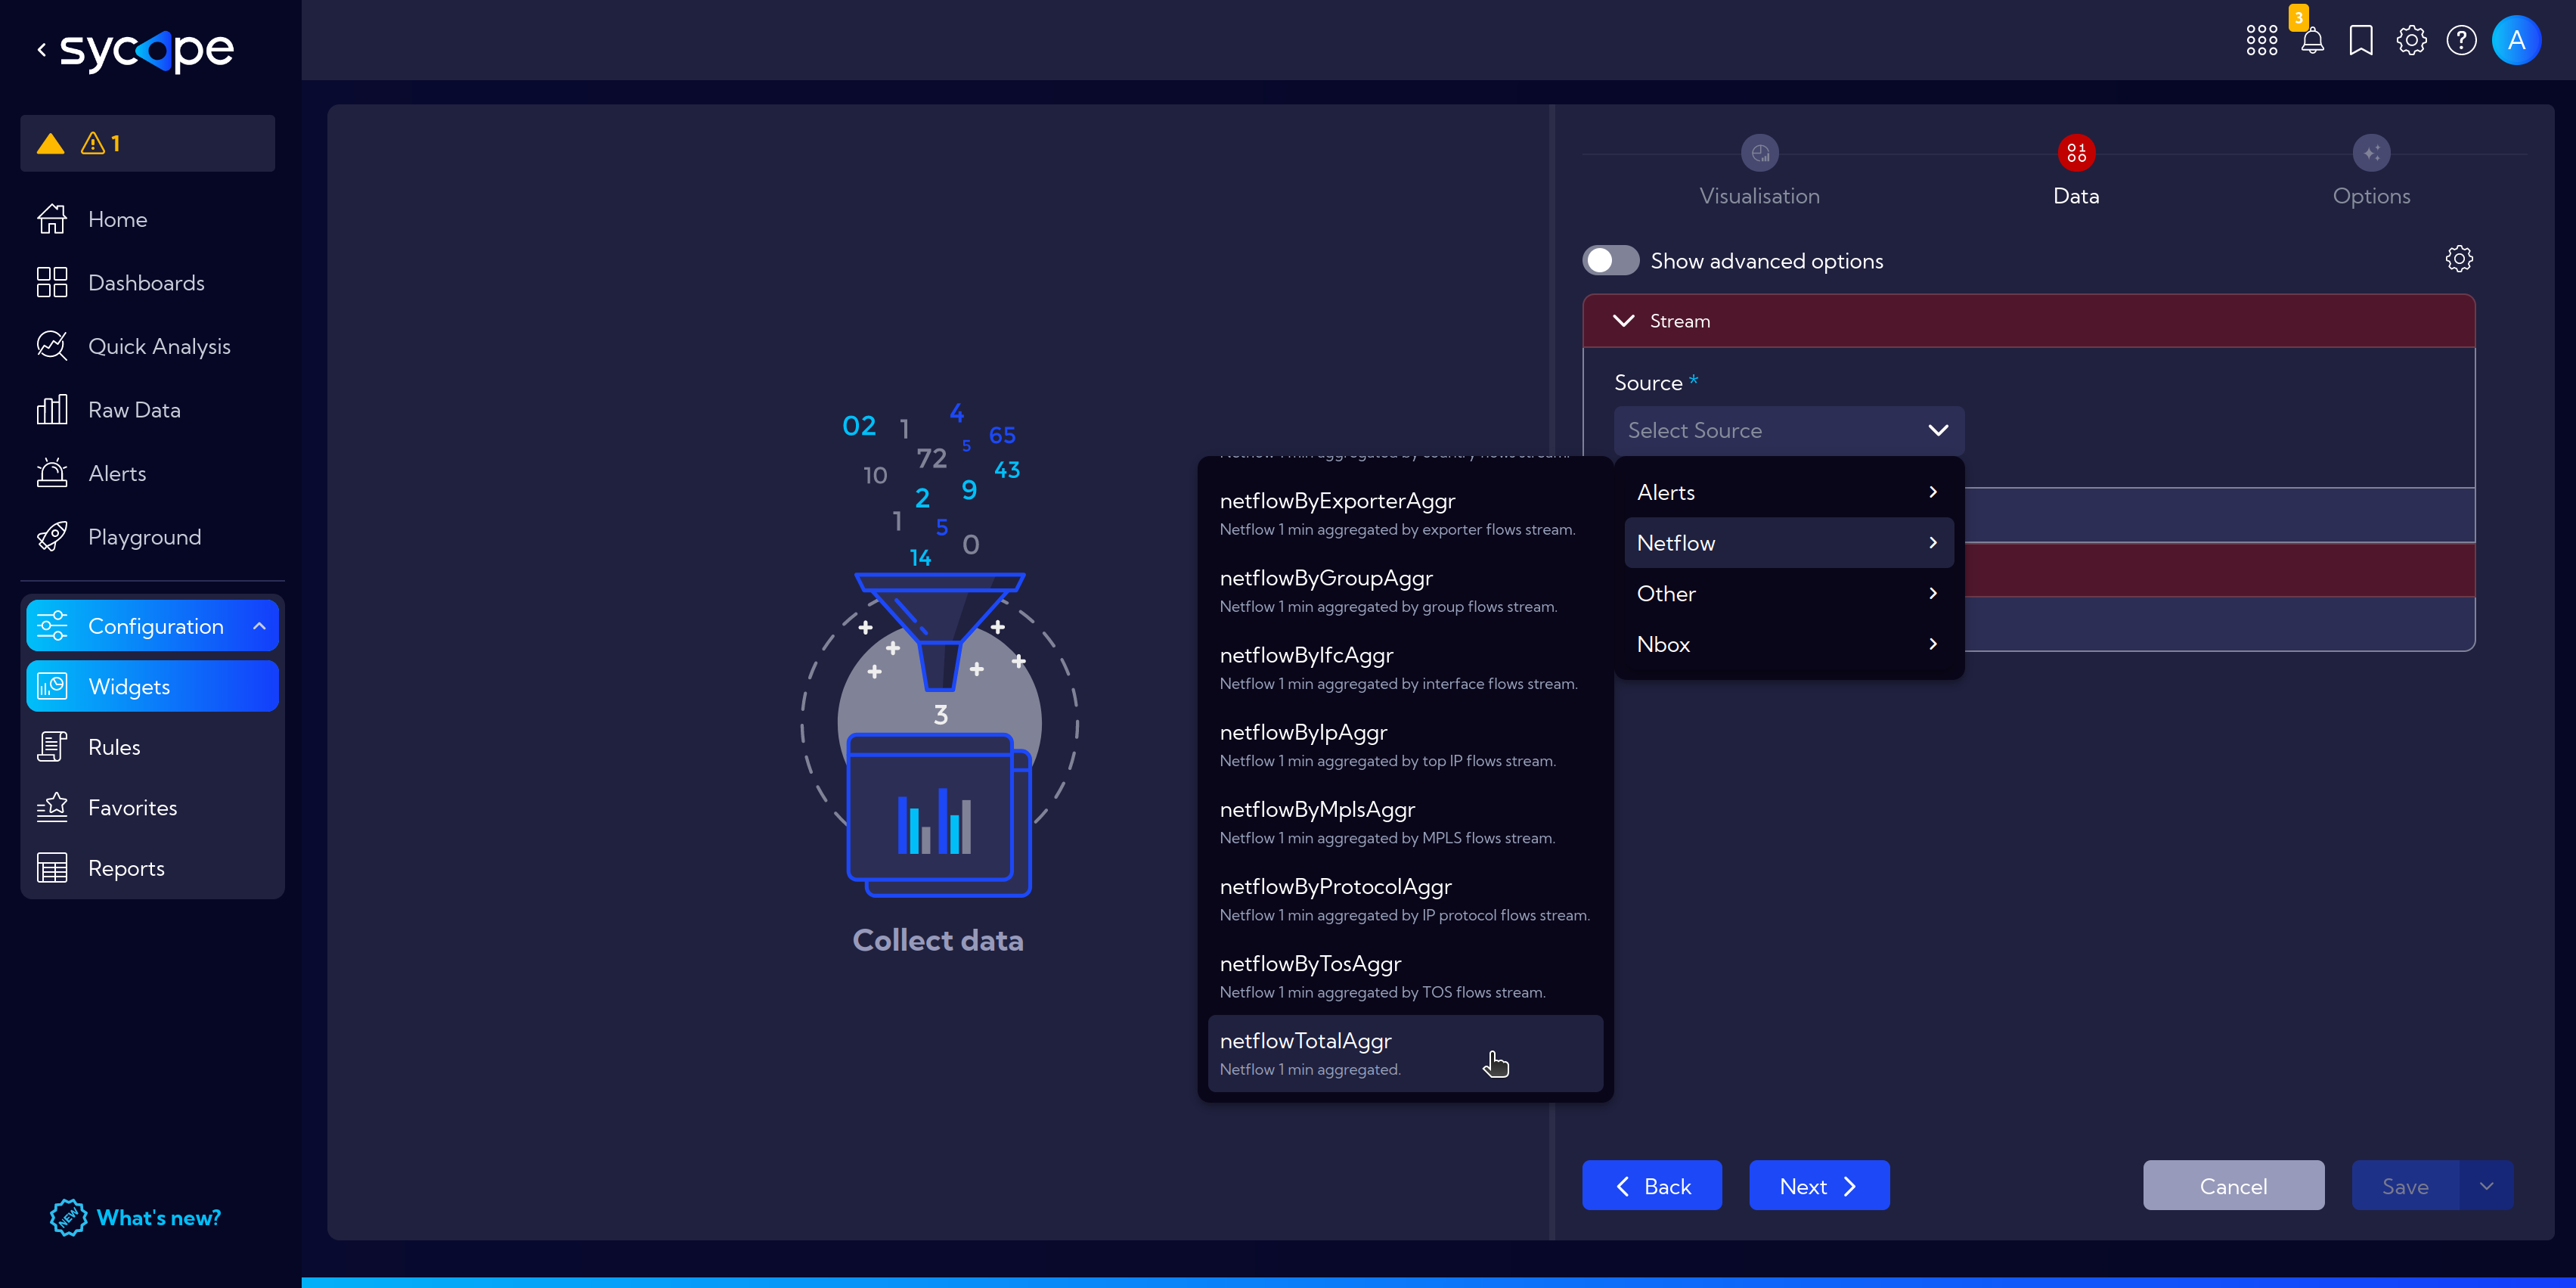The height and width of the screenshot is (1288, 2576).
Task: Click the Cancel button
Action: point(2233,1186)
